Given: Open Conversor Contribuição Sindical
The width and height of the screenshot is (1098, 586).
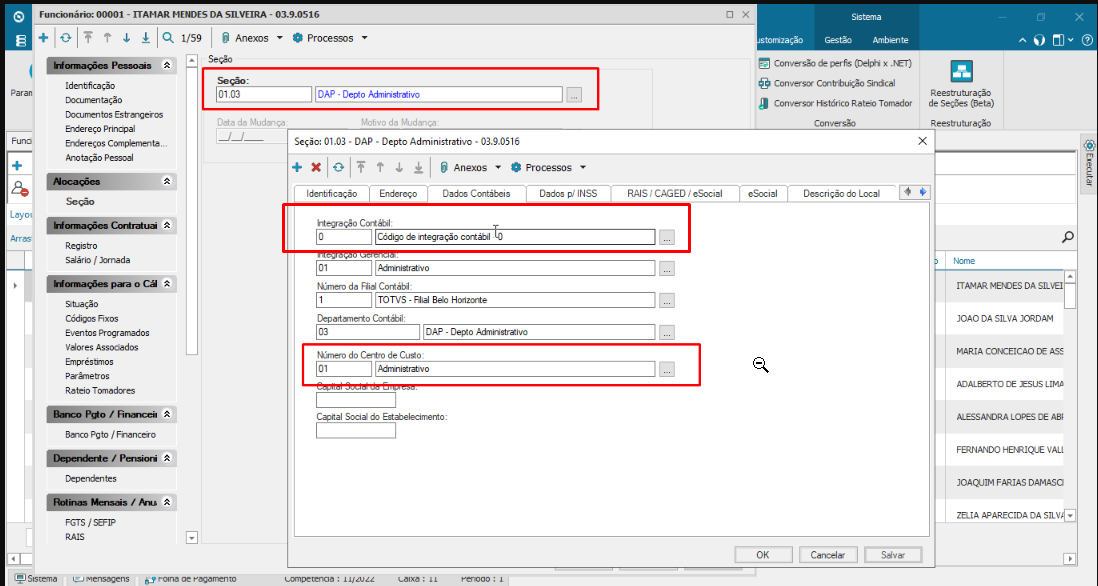Looking at the screenshot, I should click(827, 83).
